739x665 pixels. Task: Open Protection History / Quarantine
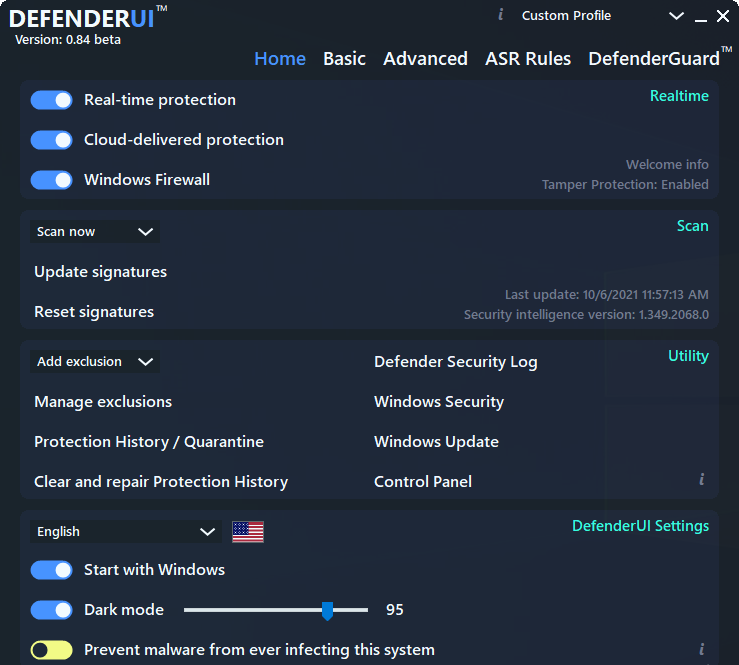click(149, 442)
